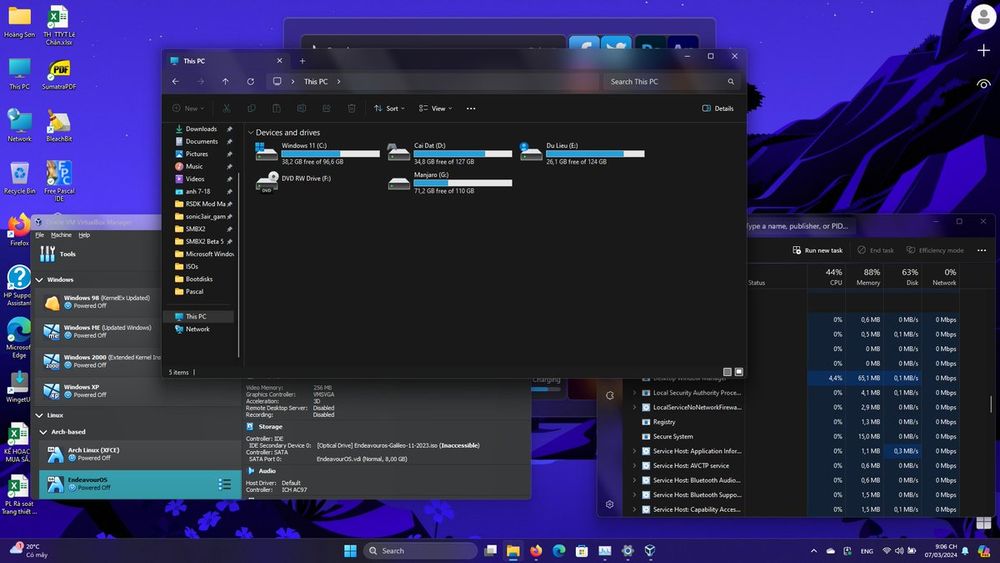Collapse the Arch-based group in VirtualBox

[x=43, y=432]
